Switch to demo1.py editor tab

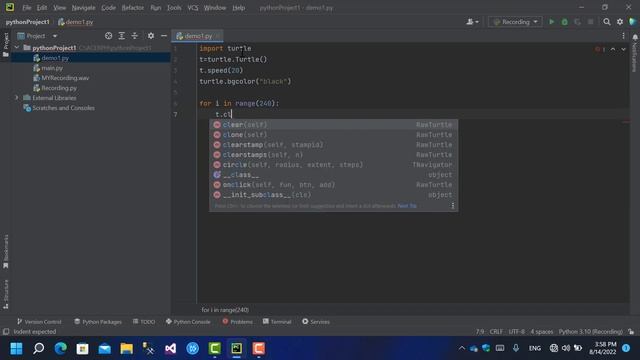(x=198, y=36)
